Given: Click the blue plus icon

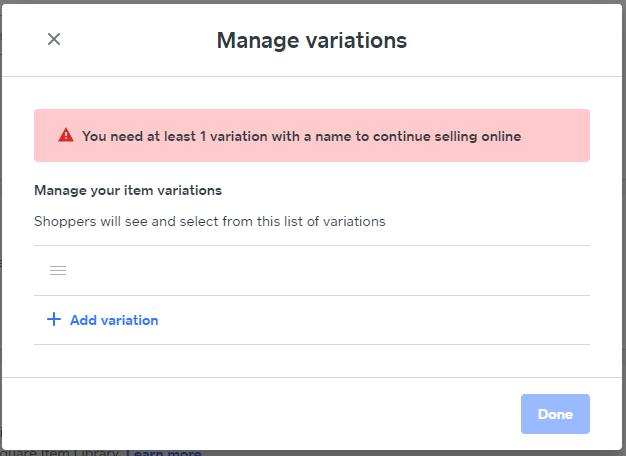Looking at the screenshot, I should pyautogui.click(x=54, y=320).
